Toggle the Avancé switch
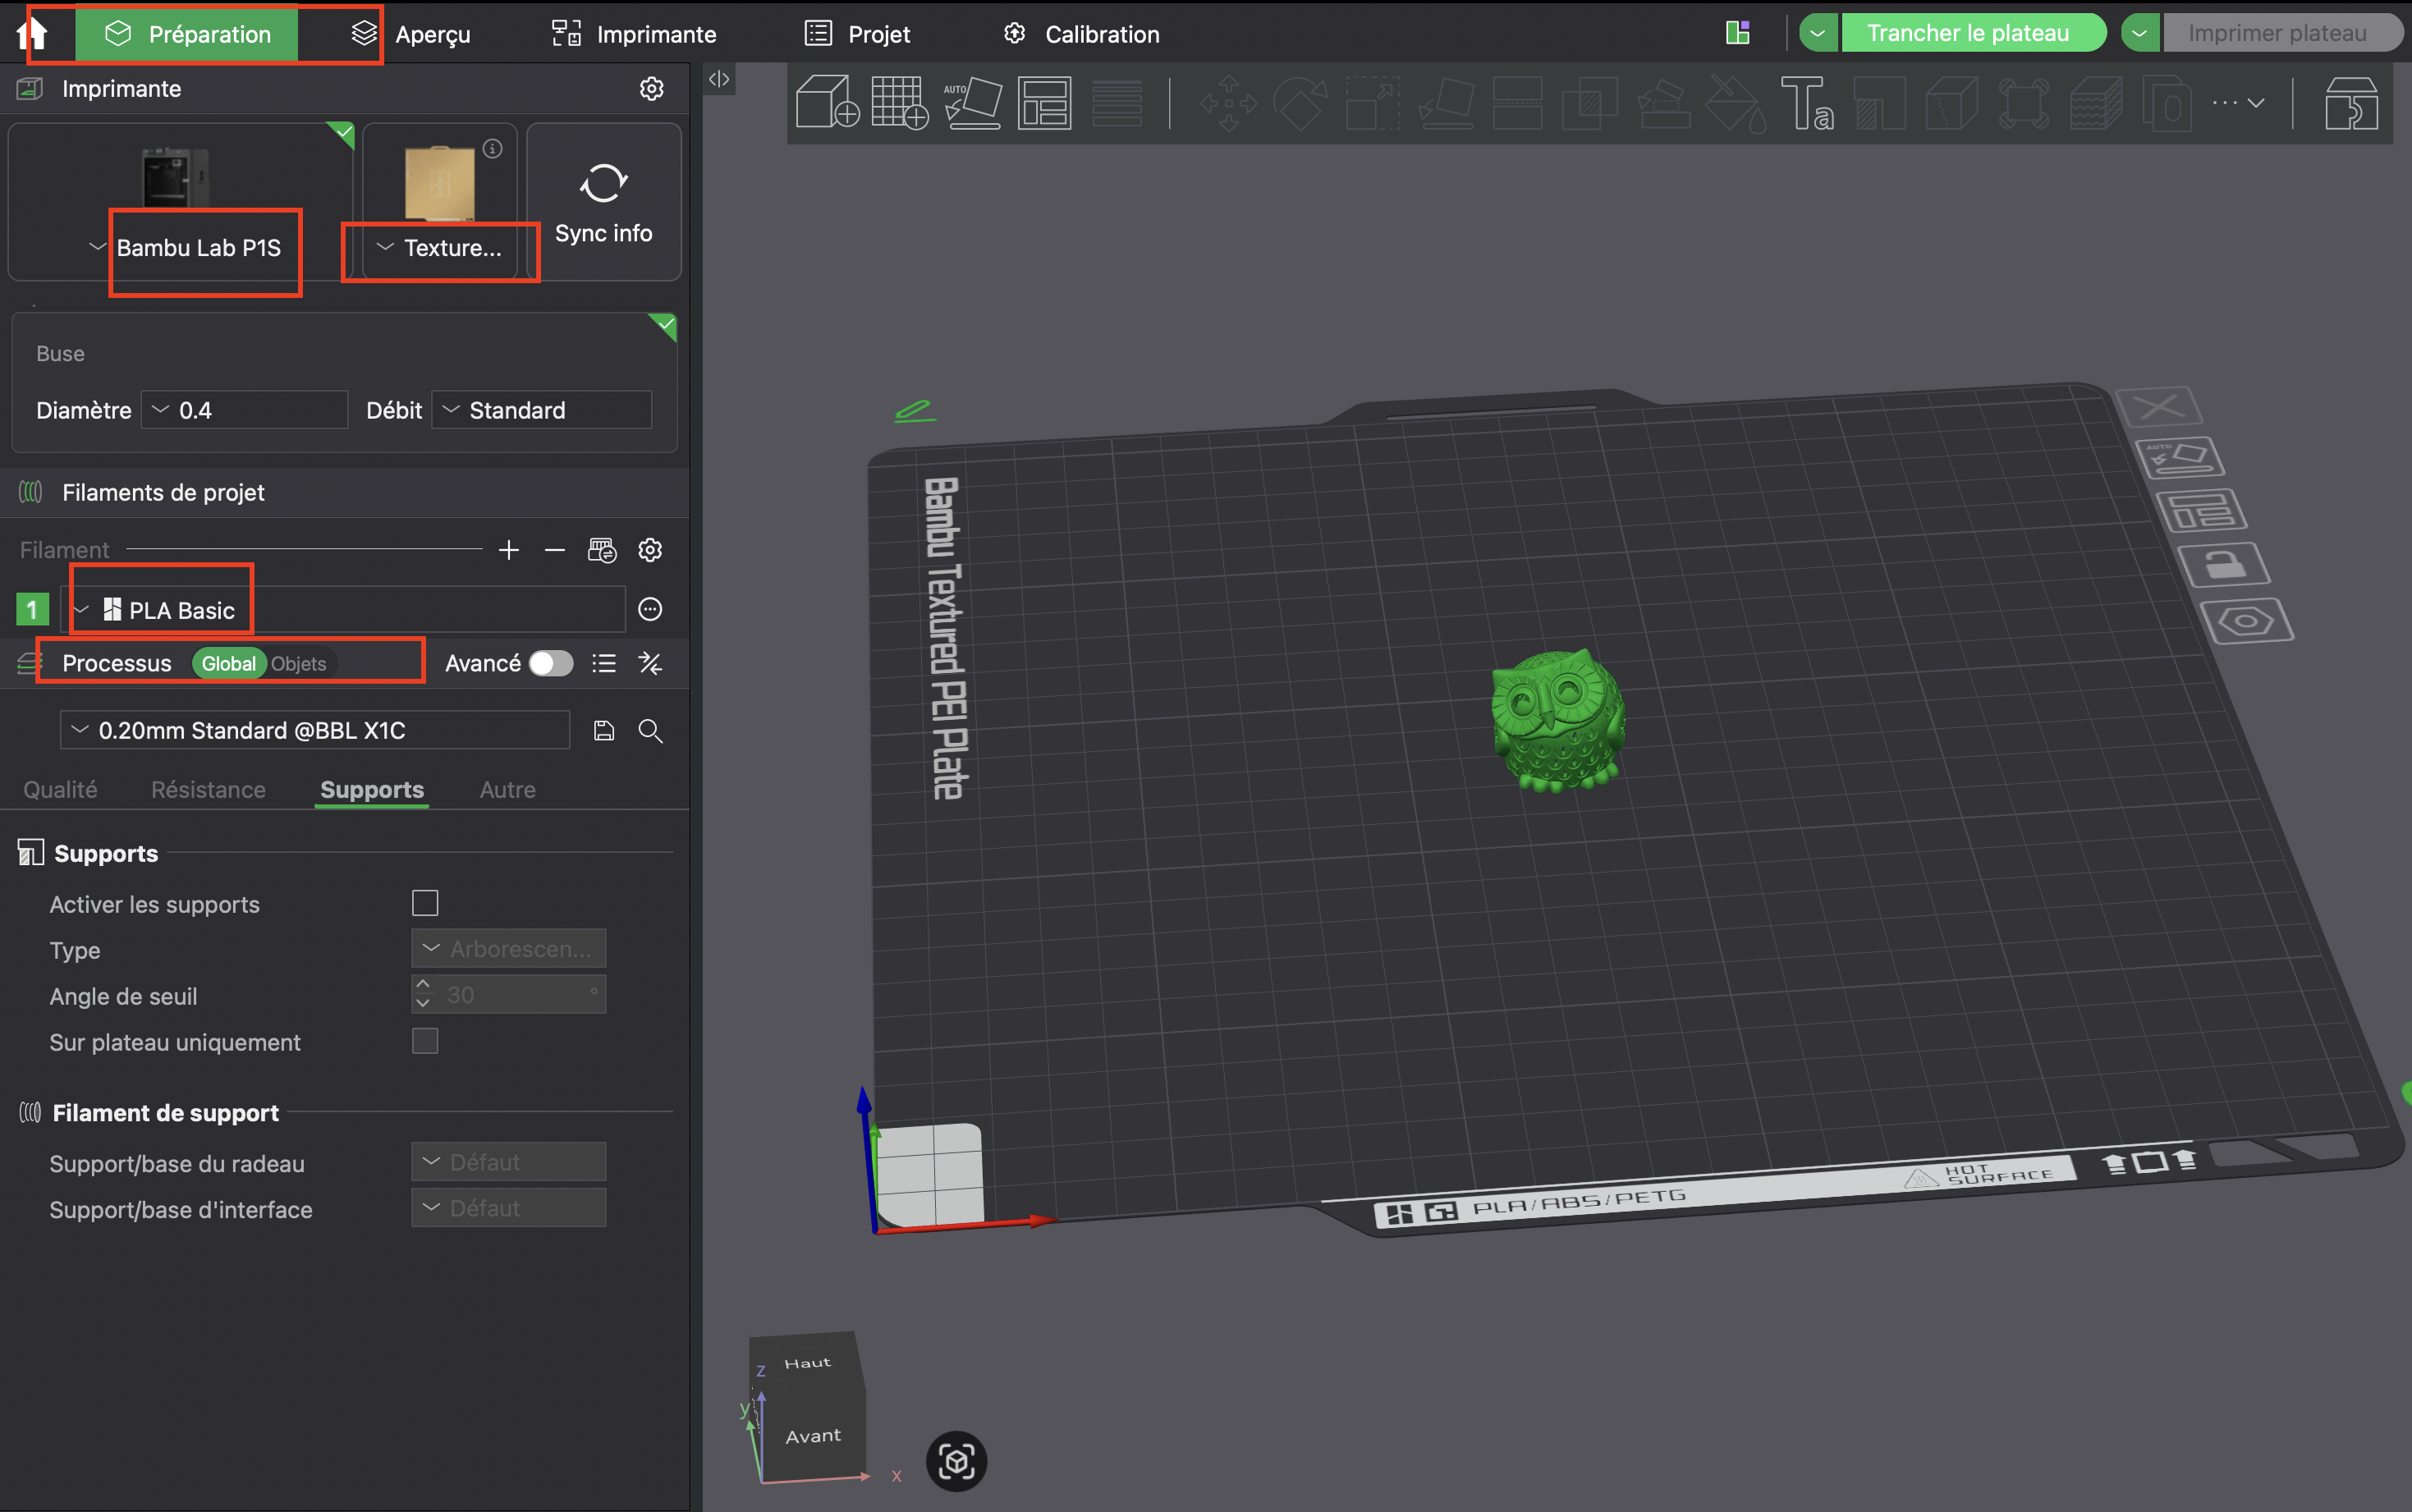This screenshot has width=2412, height=1512. tap(550, 663)
